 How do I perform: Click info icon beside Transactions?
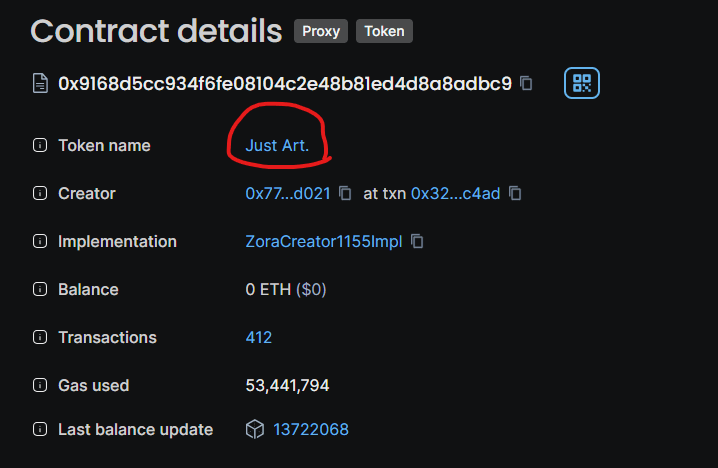[x=40, y=337]
